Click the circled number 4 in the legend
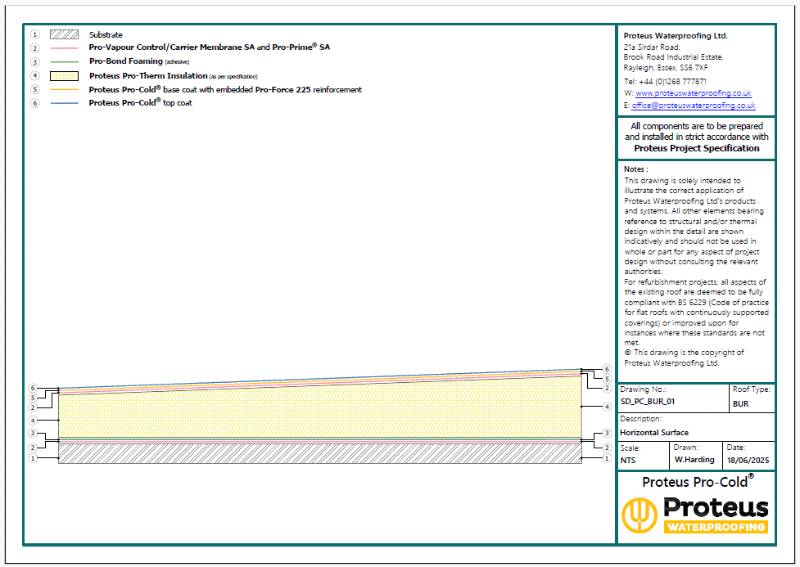The image size is (800, 567). [x=35, y=76]
